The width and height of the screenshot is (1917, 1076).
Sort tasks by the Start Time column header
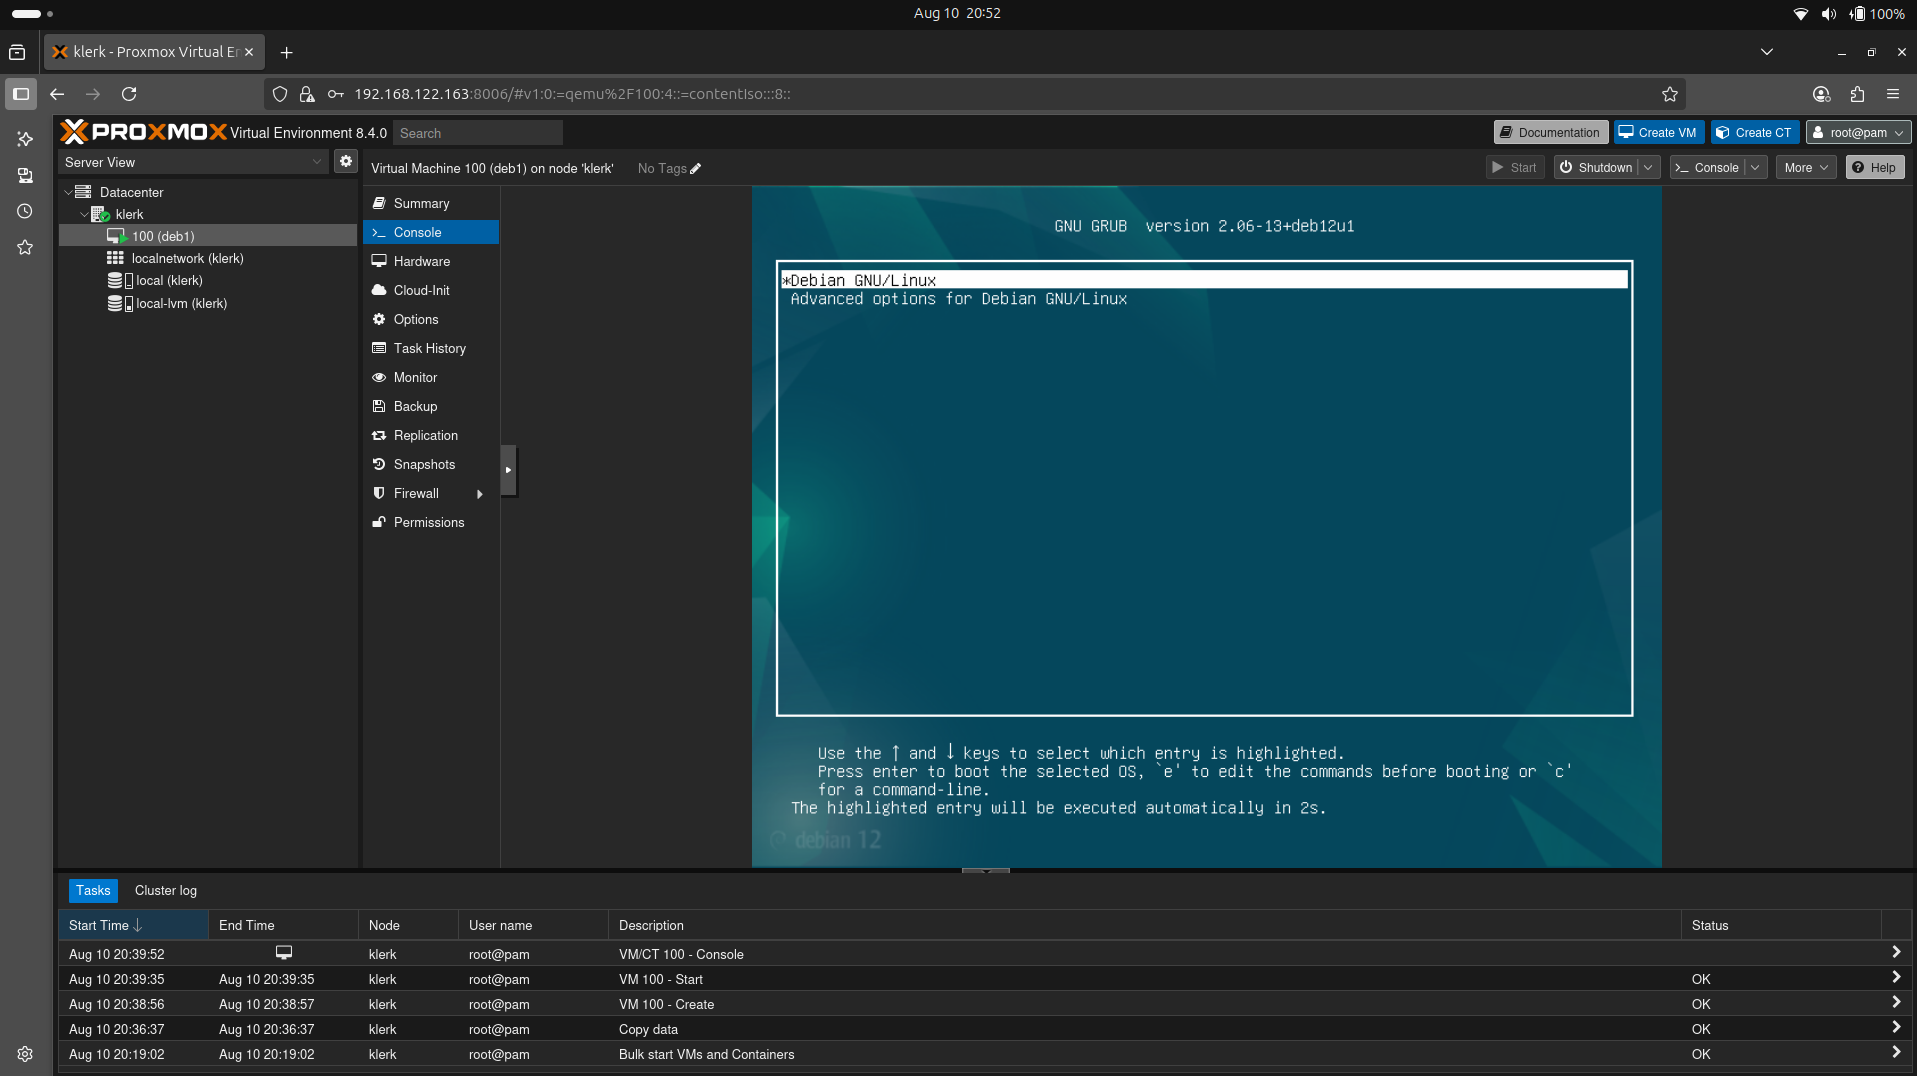coord(104,925)
